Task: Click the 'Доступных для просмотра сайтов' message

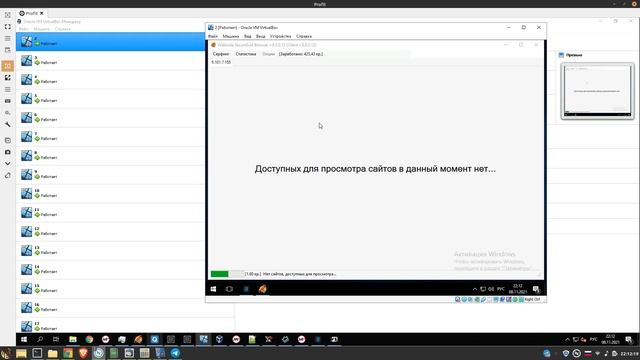Action: (375, 169)
